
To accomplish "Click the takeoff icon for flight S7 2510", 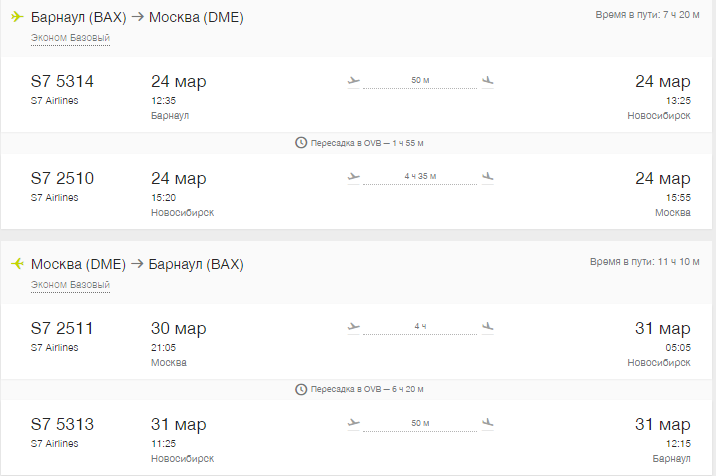I will tap(353, 177).
